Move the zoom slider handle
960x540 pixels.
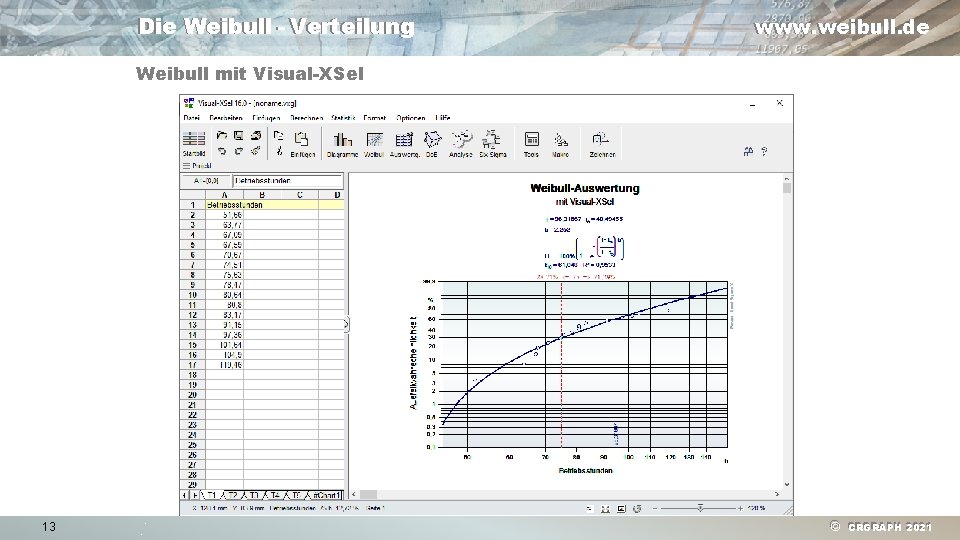(x=700, y=508)
